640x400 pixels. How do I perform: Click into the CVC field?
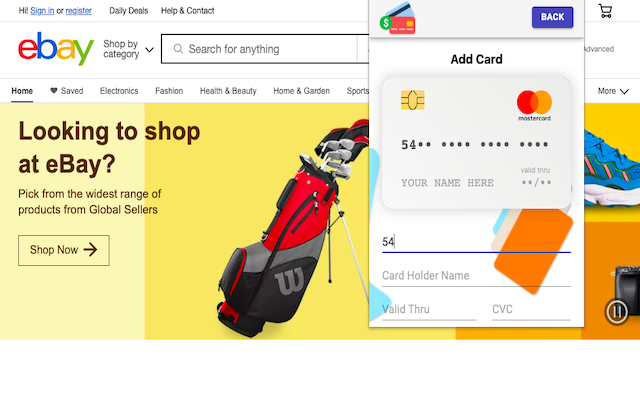tap(531, 310)
